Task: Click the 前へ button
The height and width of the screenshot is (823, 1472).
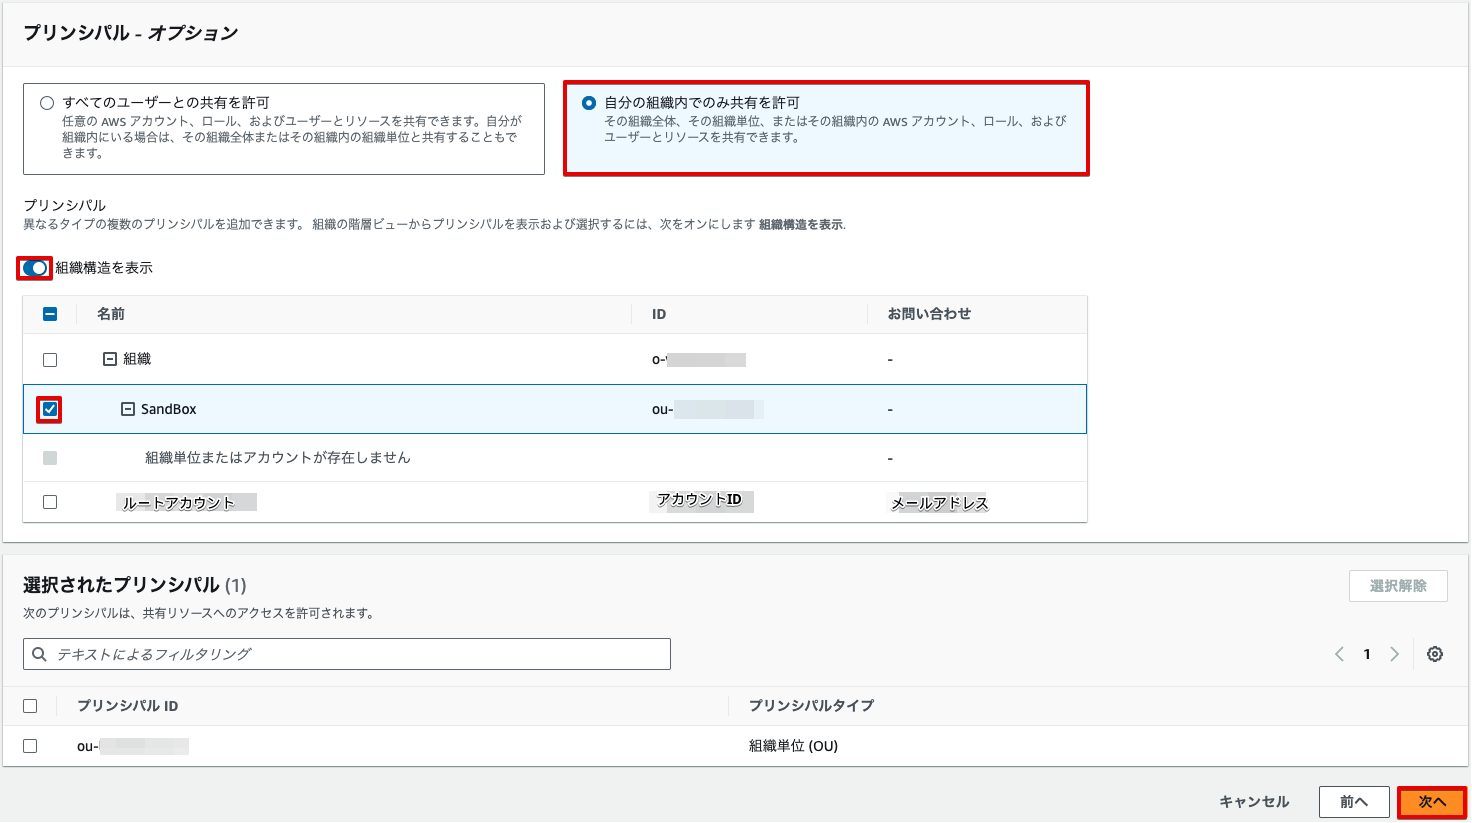Action: tap(1354, 802)
